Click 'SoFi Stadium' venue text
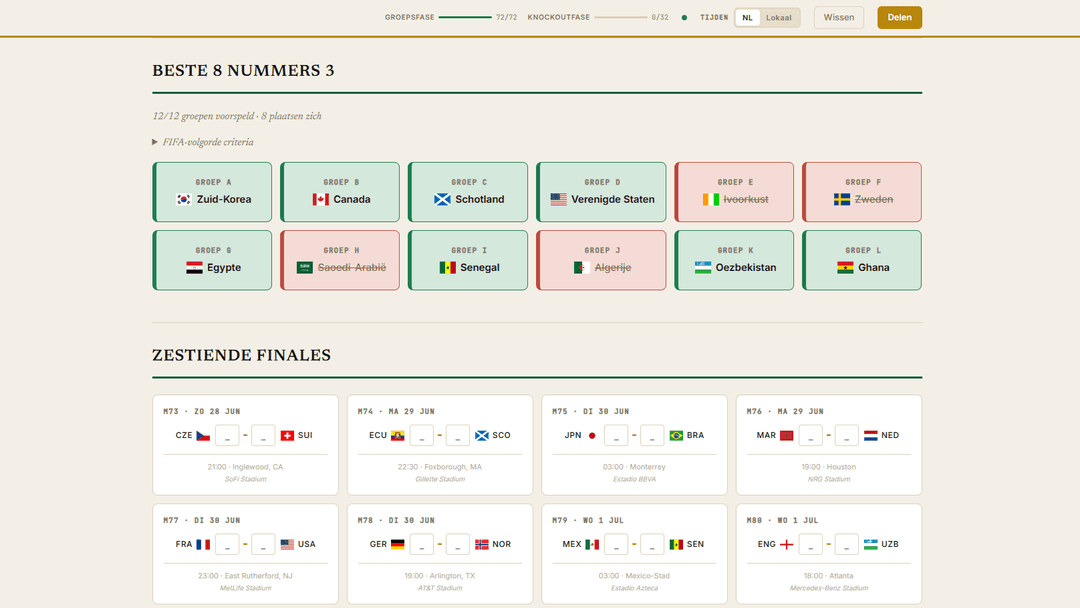This screenshot has height=608, width=1080. [x=245, y=479]
